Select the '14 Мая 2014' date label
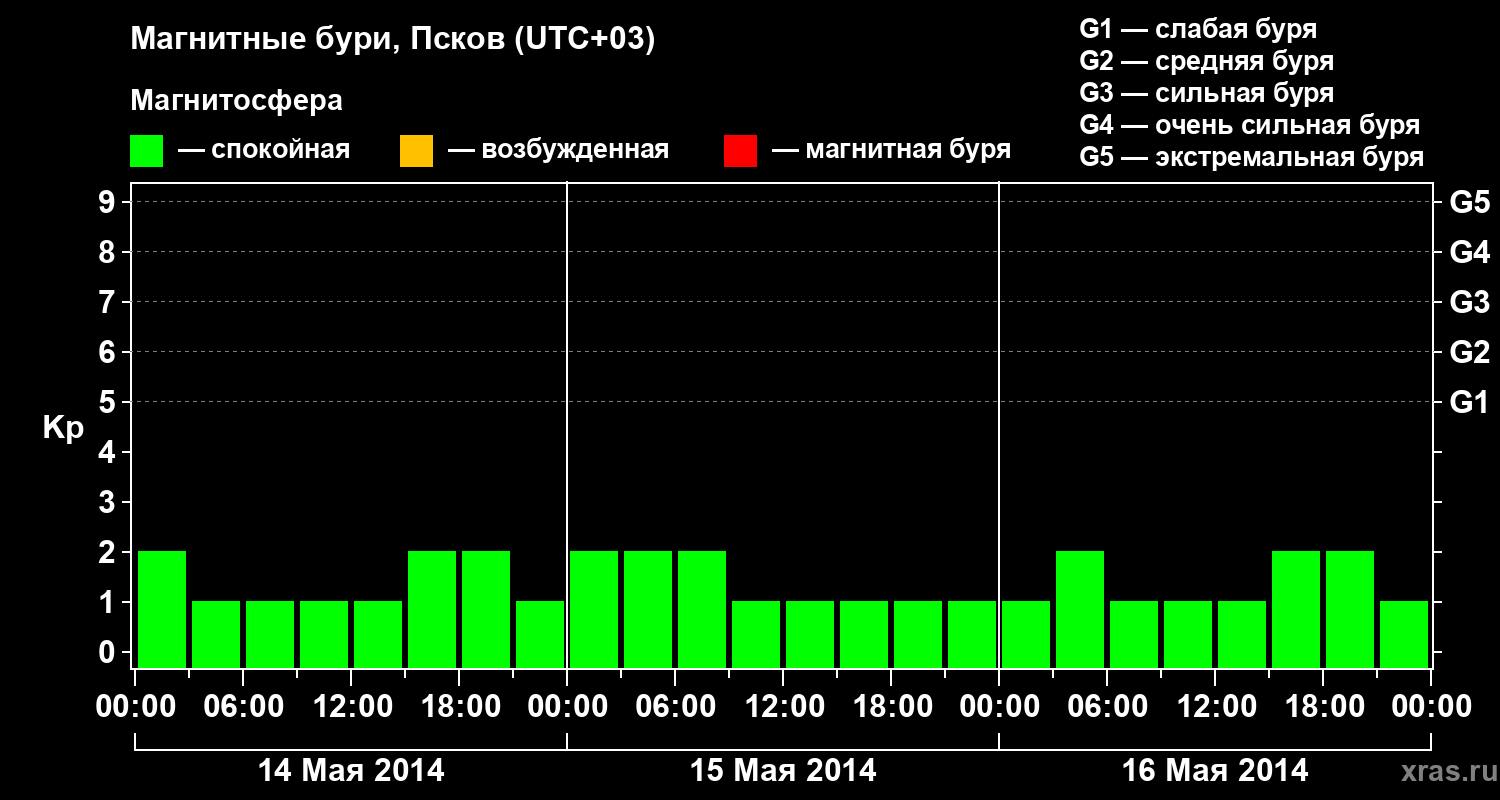Viewport: 1500px width, 800px height. tap(351, 771)
